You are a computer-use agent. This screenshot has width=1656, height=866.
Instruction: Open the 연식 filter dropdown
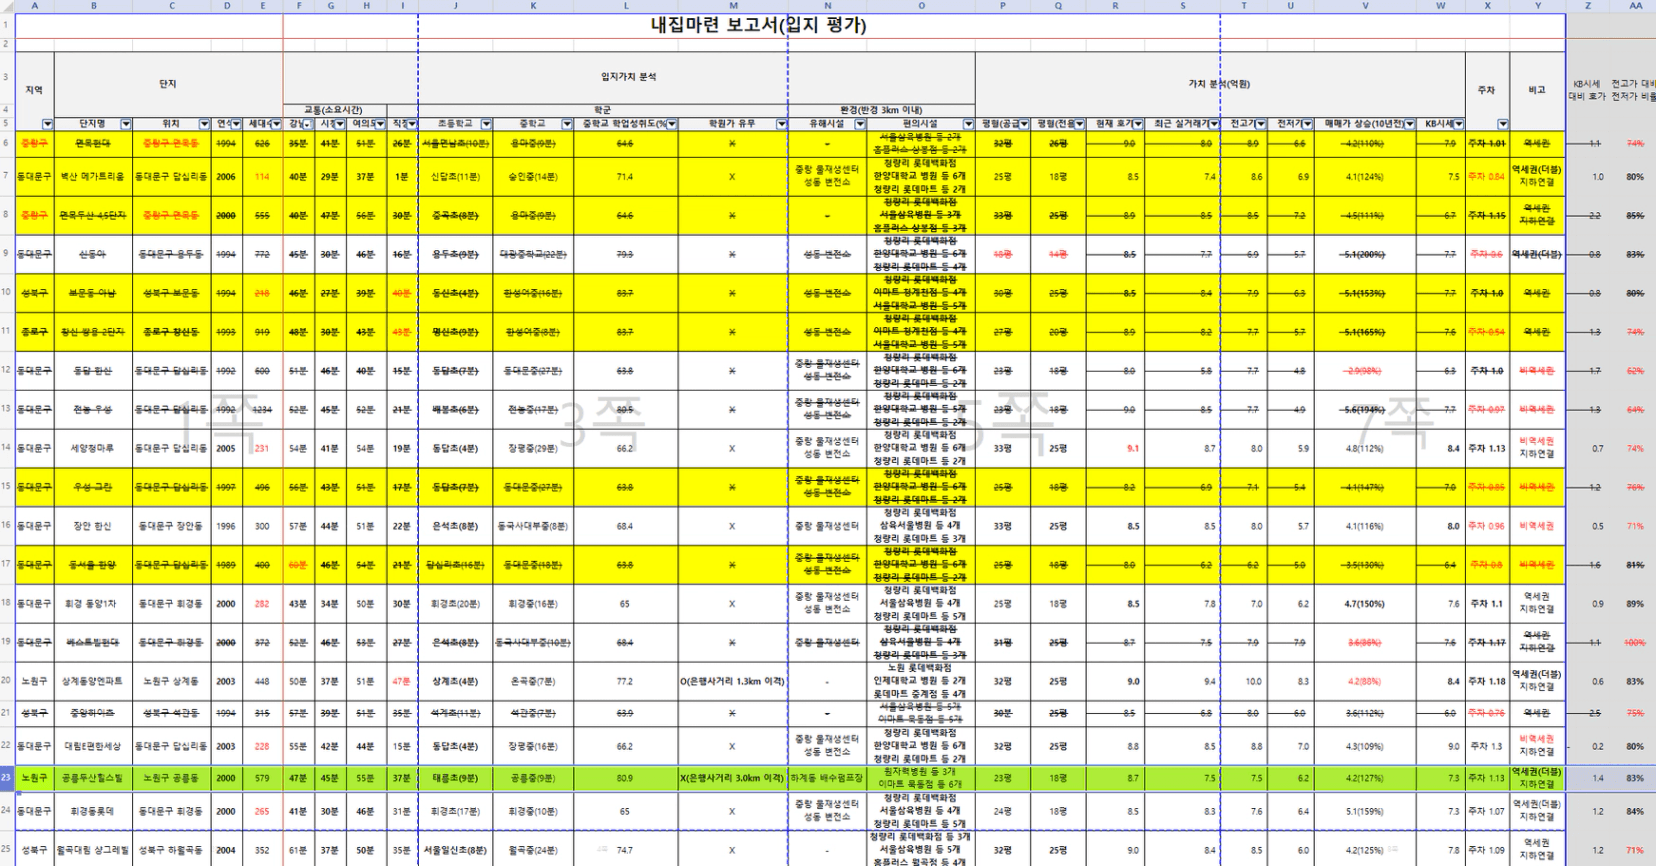tap(237, 124)
